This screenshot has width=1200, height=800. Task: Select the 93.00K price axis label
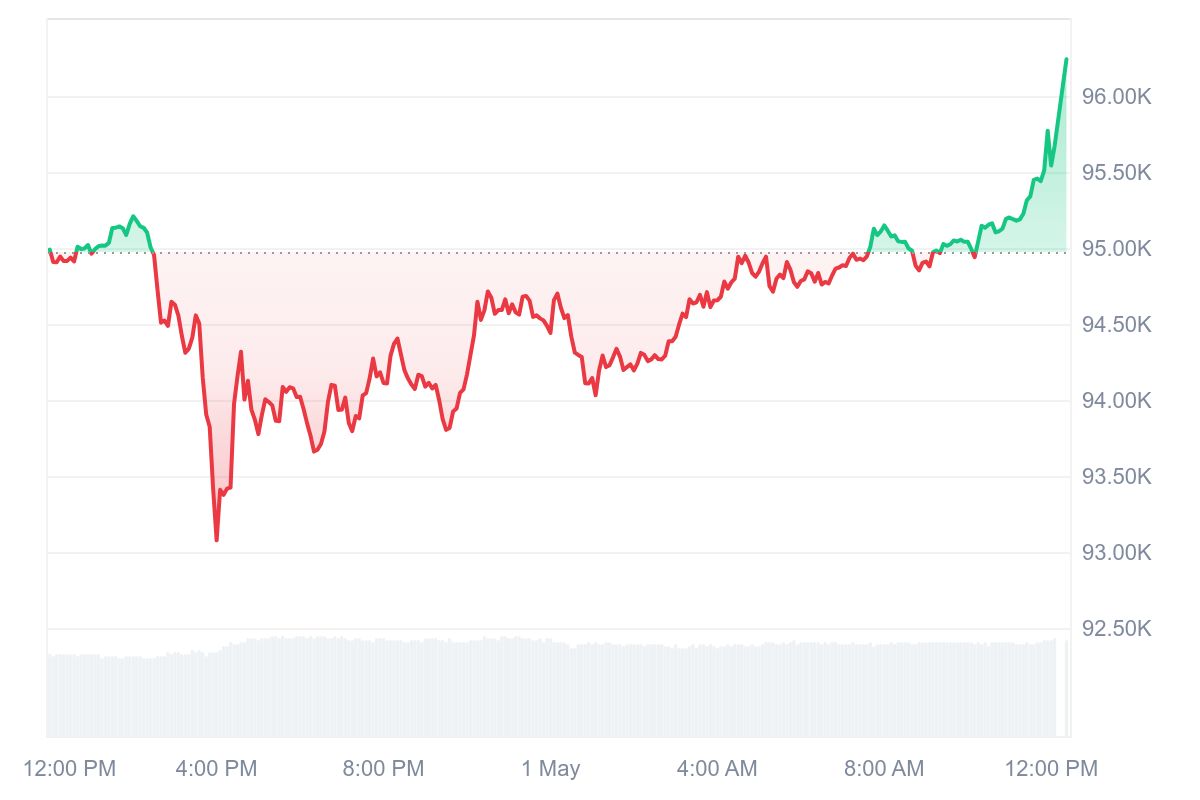point(1117,553)
